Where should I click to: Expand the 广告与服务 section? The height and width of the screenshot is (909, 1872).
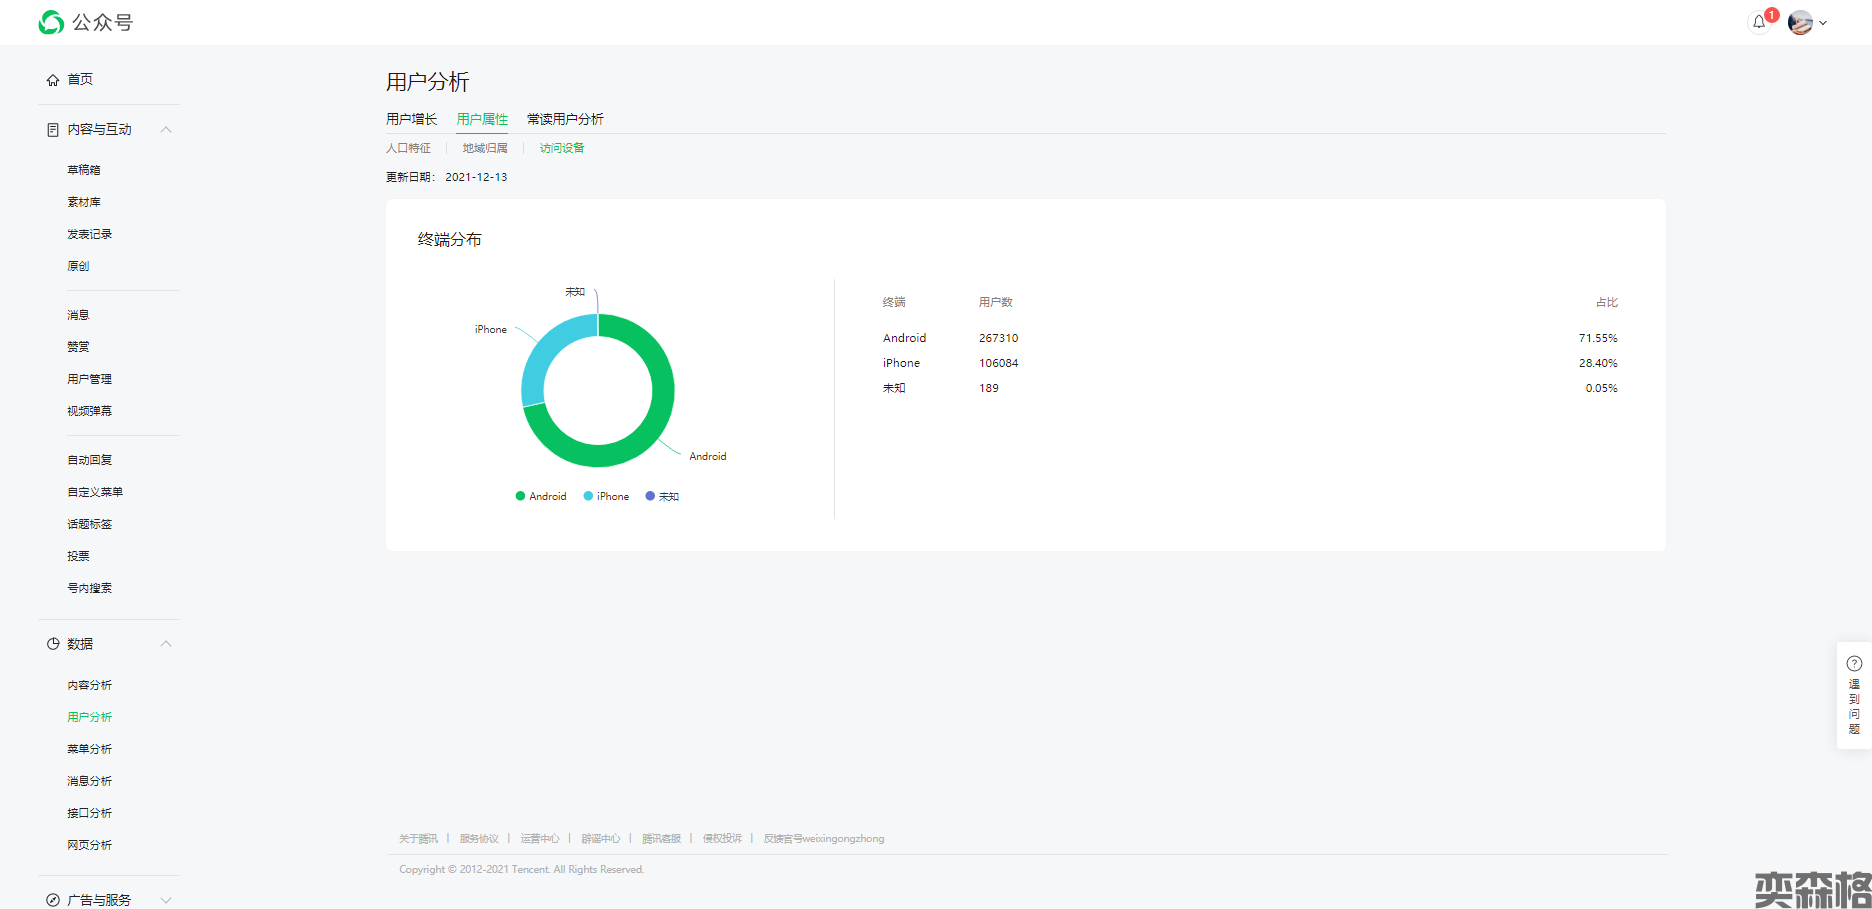tap(166, 900)
